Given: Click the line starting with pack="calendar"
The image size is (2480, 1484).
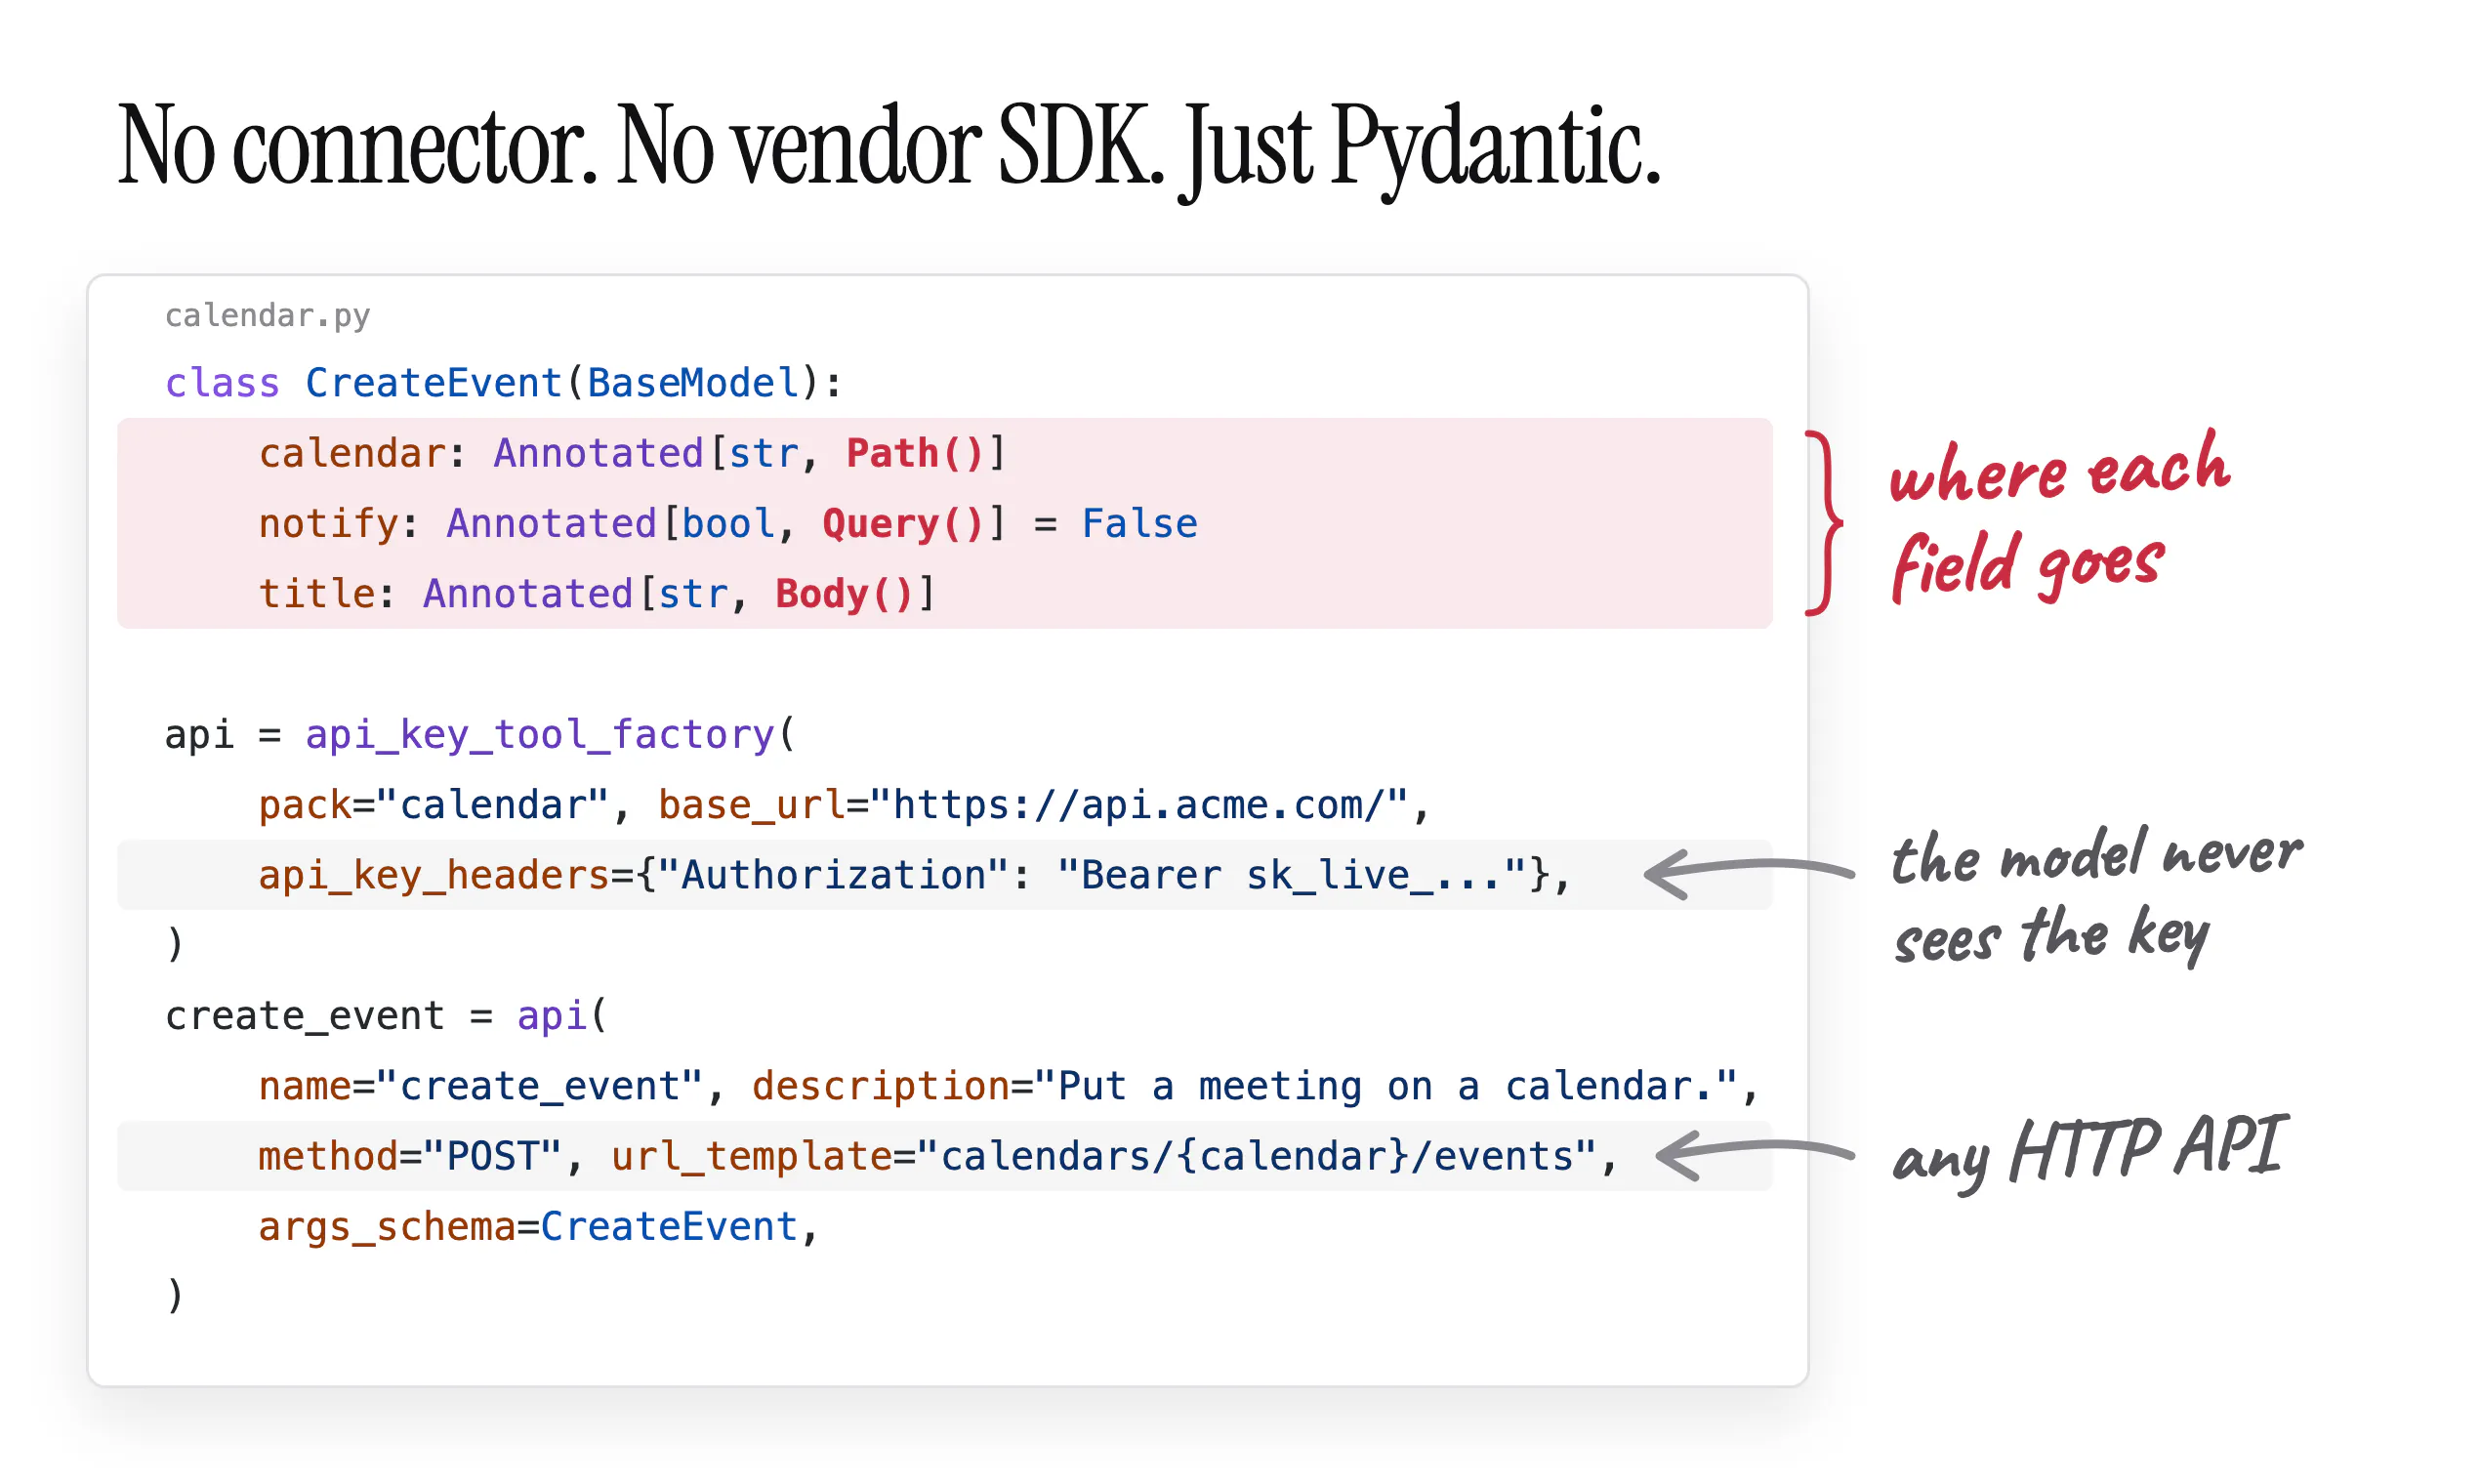Looking at the screenshot, I should [x=844, y=804].
